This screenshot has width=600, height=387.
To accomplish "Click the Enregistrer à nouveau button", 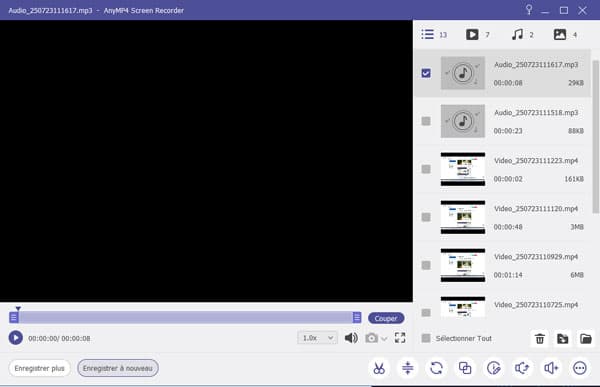I will point(118,368).
